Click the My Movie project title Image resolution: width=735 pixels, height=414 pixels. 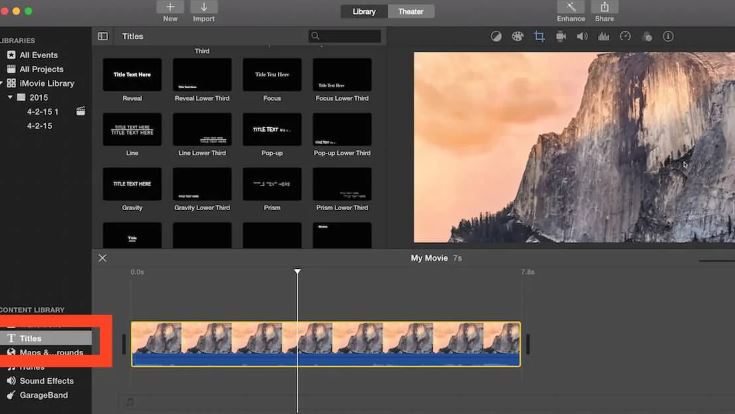[429, 258]
